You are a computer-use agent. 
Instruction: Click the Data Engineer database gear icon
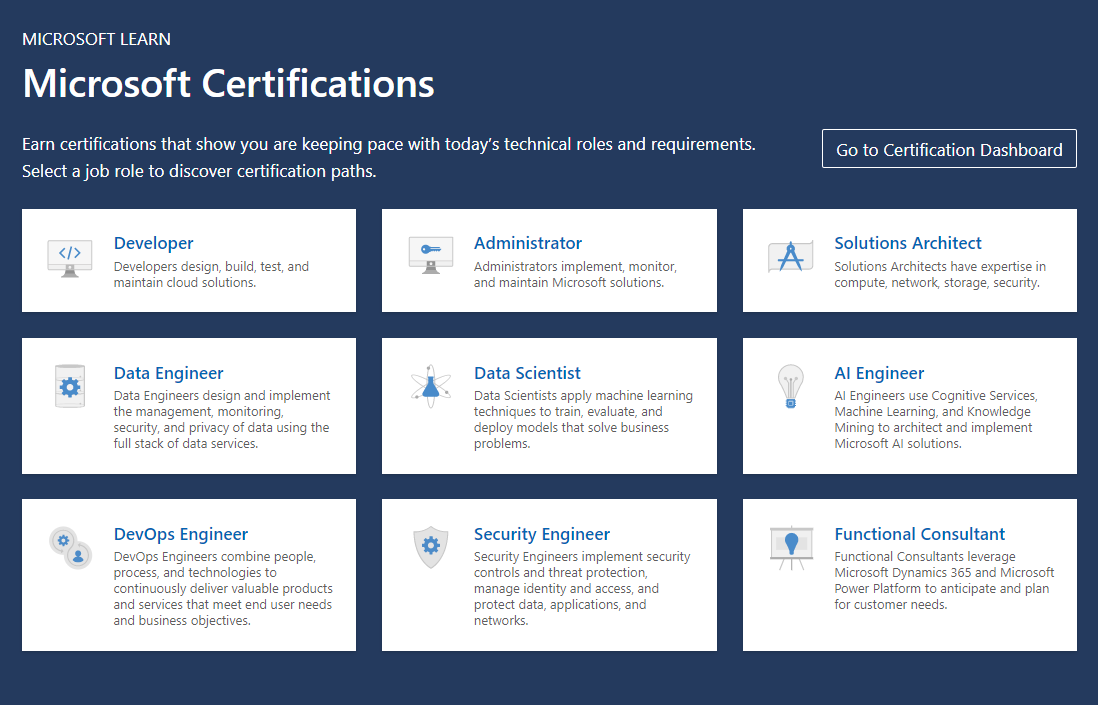click(70, 386)
